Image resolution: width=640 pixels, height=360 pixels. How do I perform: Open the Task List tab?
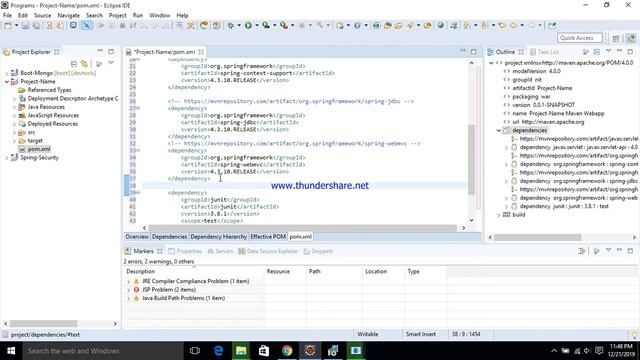544,52
